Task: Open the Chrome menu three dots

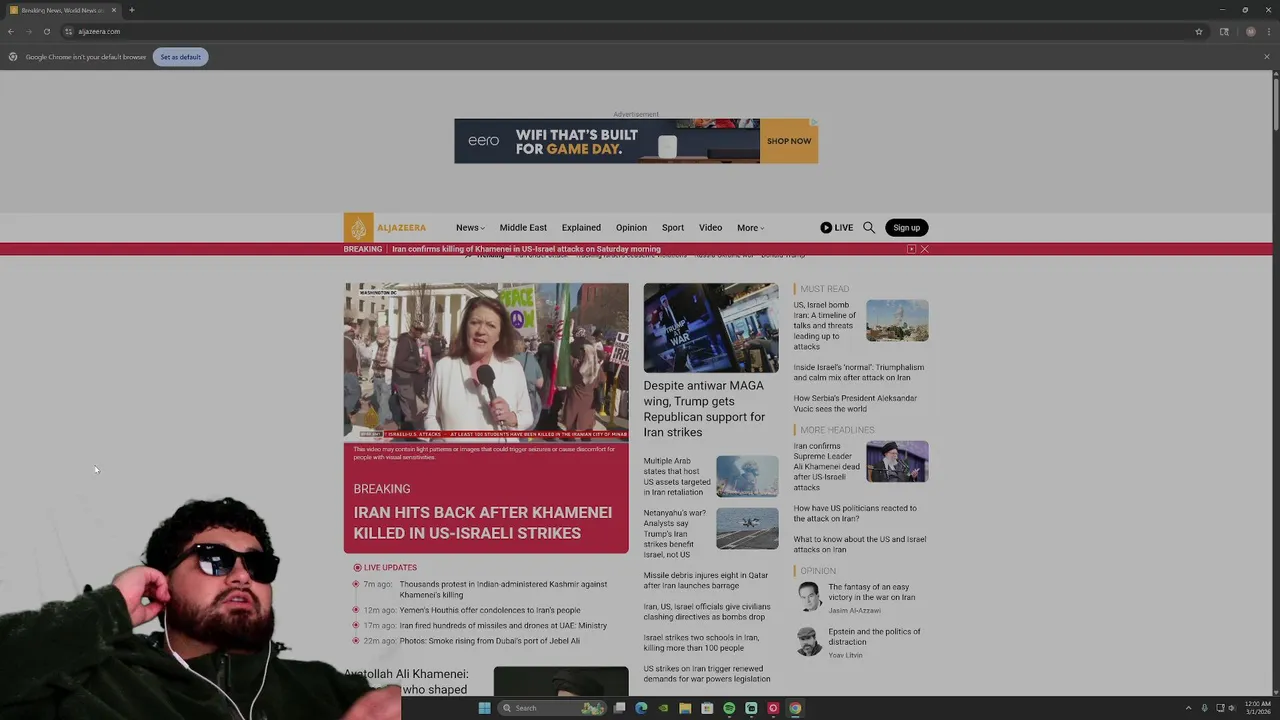Action: pyautogui.click(x=1268, y=31)
